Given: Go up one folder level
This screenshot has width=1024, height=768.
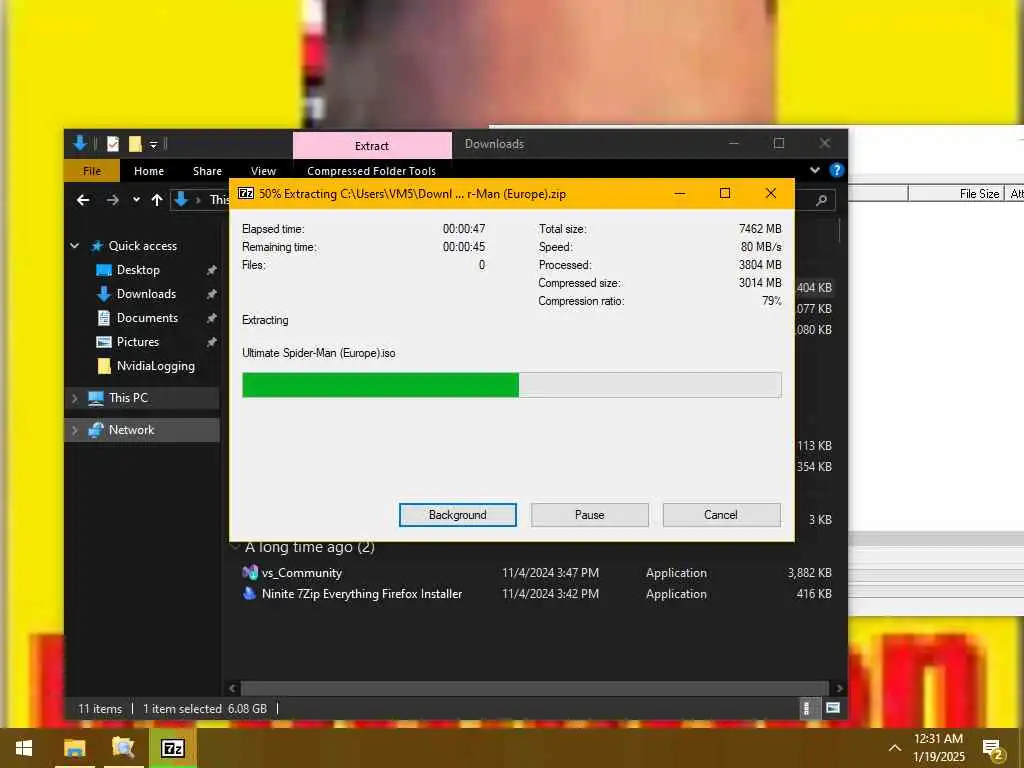Looking at the screenshot, I should click(157, 200).
